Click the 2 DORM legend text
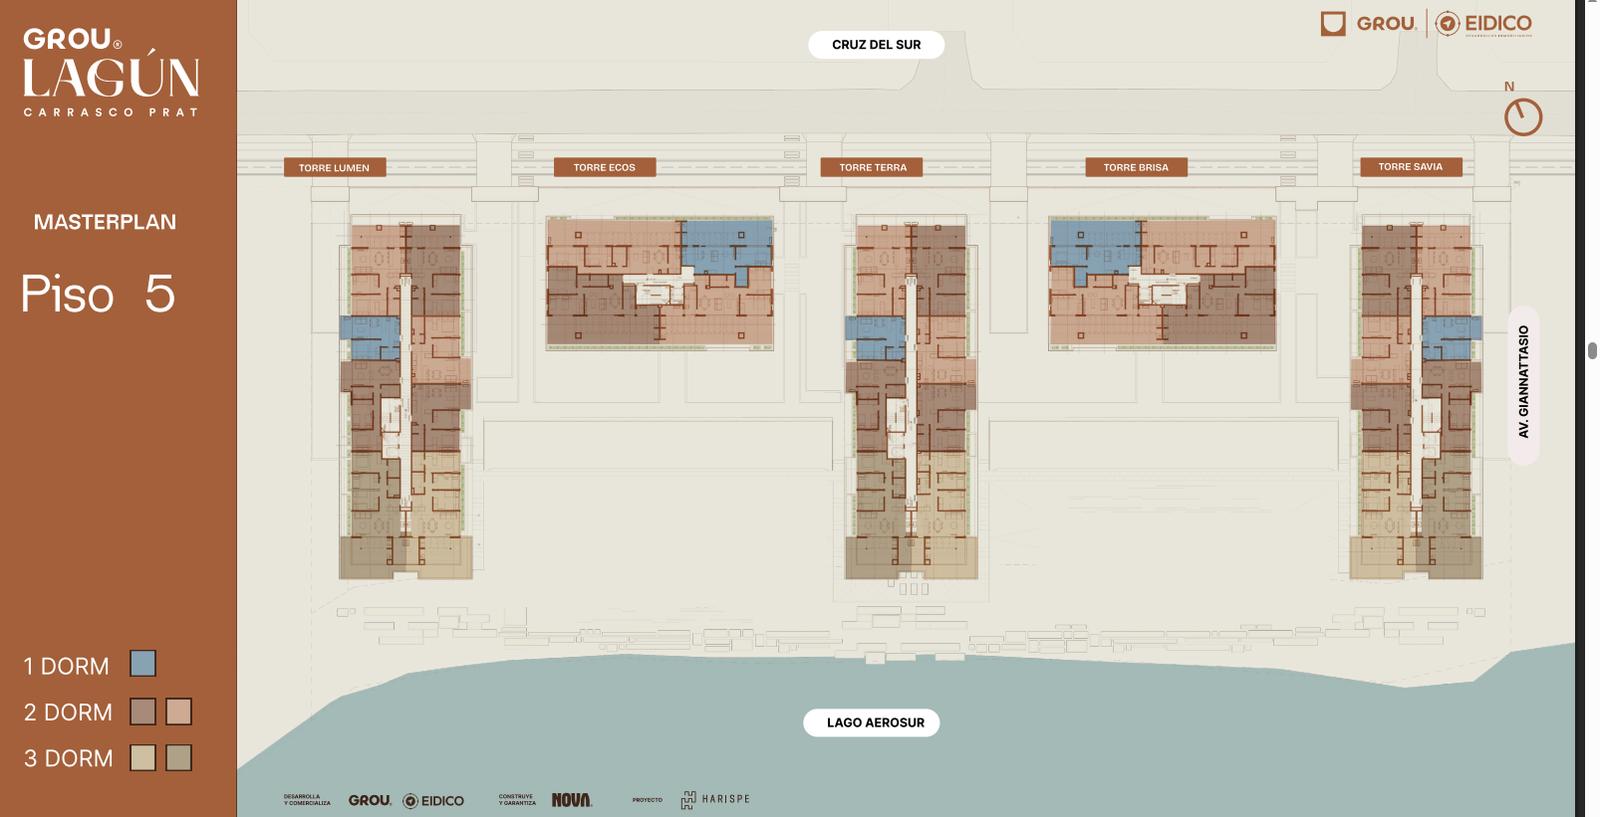 tap(68, 712)
